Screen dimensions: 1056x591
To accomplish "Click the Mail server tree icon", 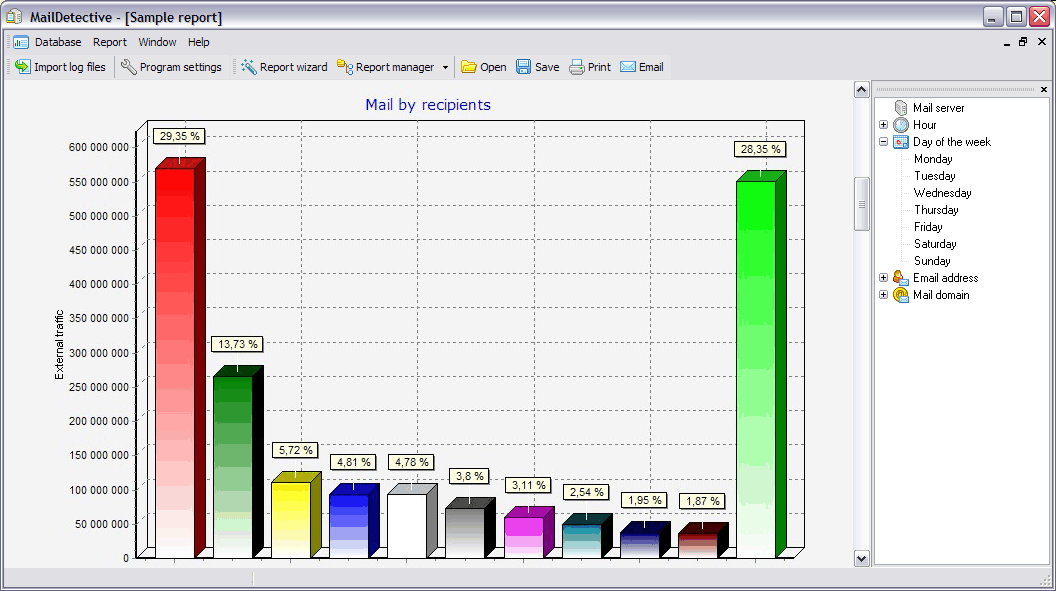I will click(900, 108).
